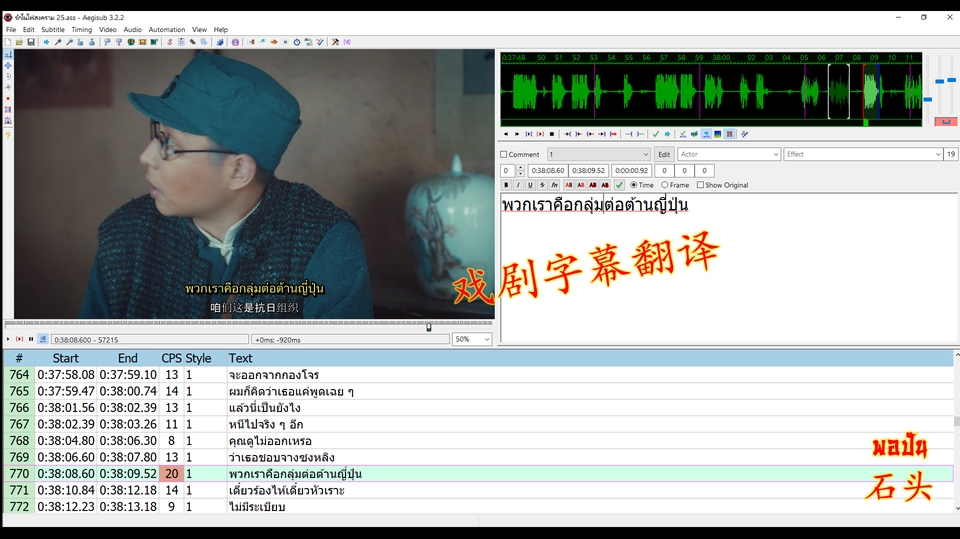Select subtitle row 768
Viewport: 960px width, 539px height.
(x=478, y=440)
